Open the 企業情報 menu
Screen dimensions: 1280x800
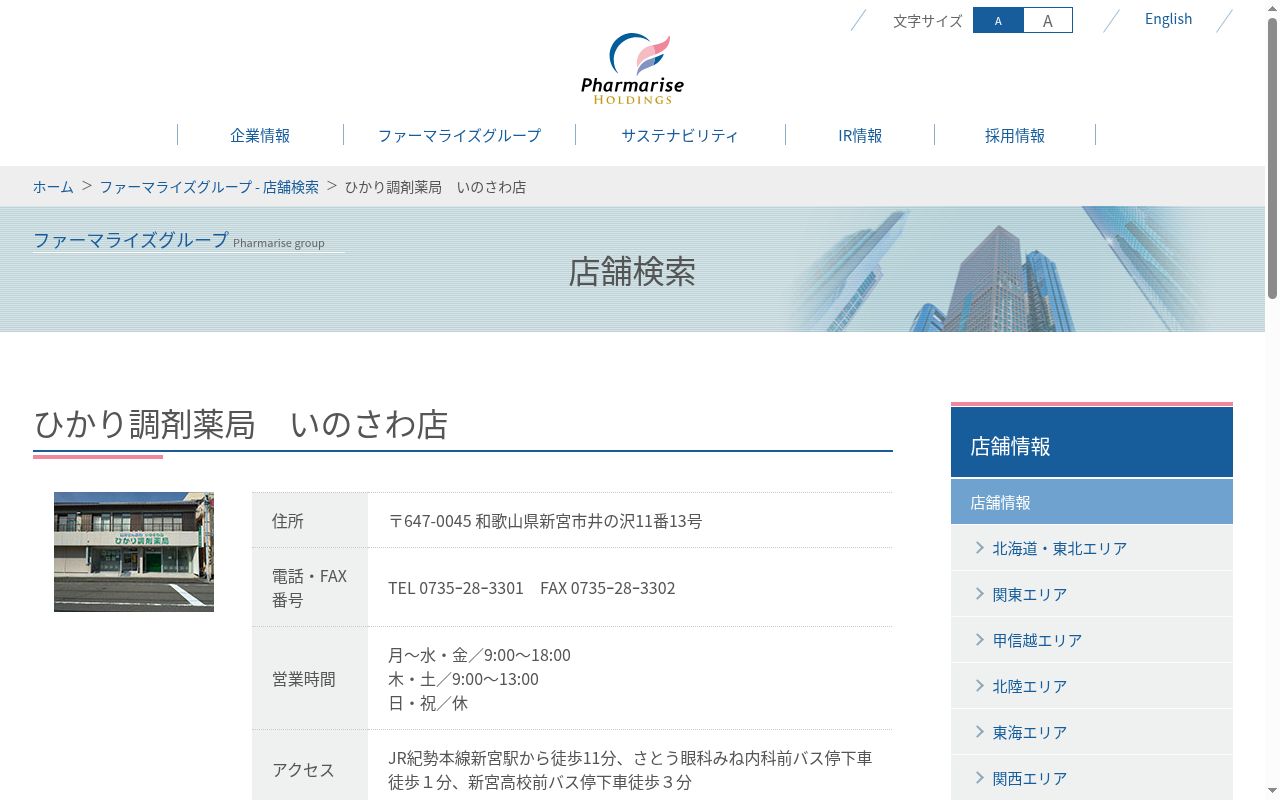(260, 135)
